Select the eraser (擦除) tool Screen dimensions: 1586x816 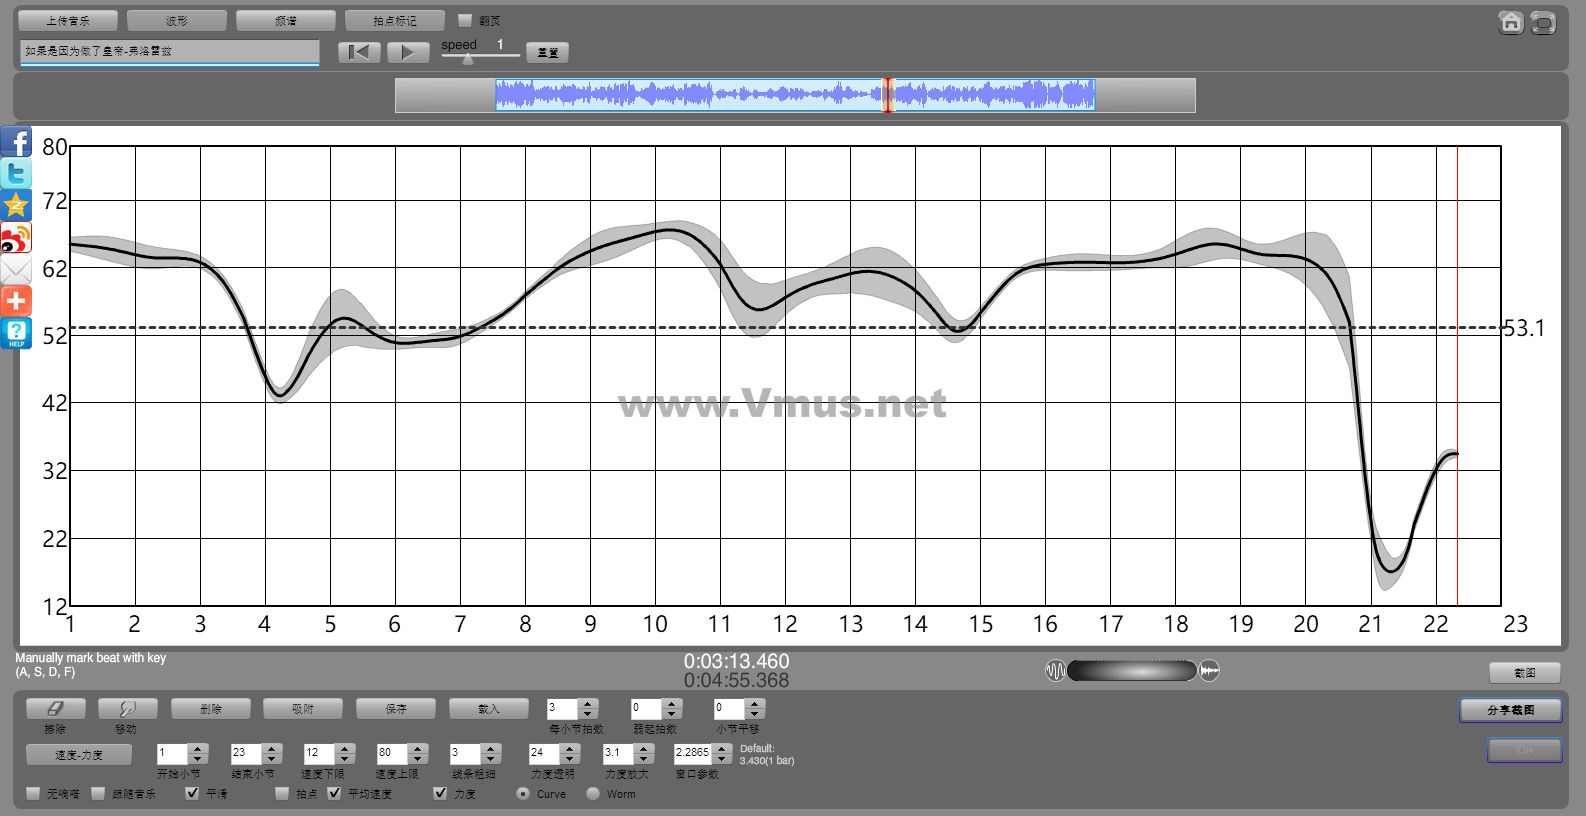(x=55, y=709)
